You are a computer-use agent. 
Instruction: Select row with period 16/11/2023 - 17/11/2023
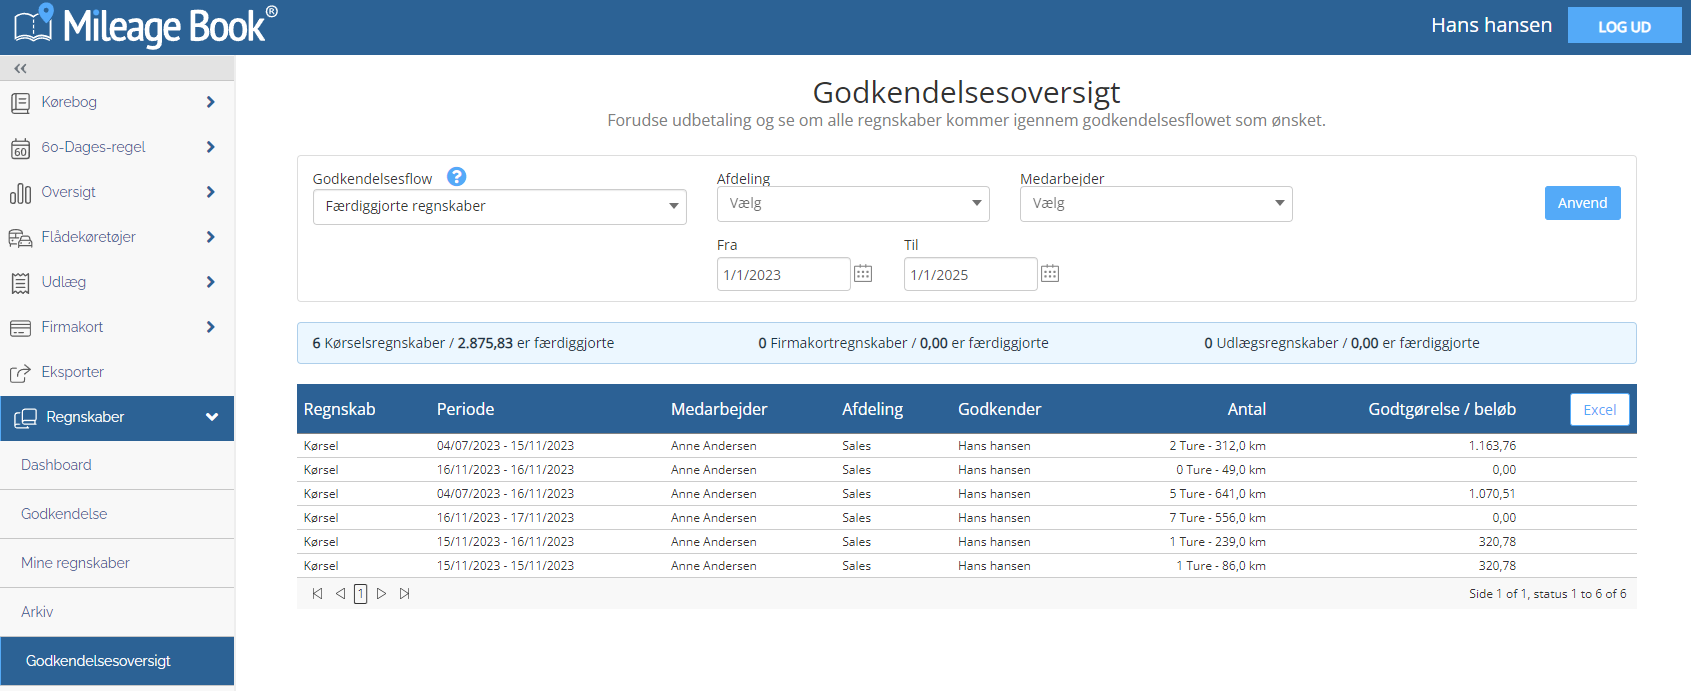pyautogui.click(x=966, y=518)
